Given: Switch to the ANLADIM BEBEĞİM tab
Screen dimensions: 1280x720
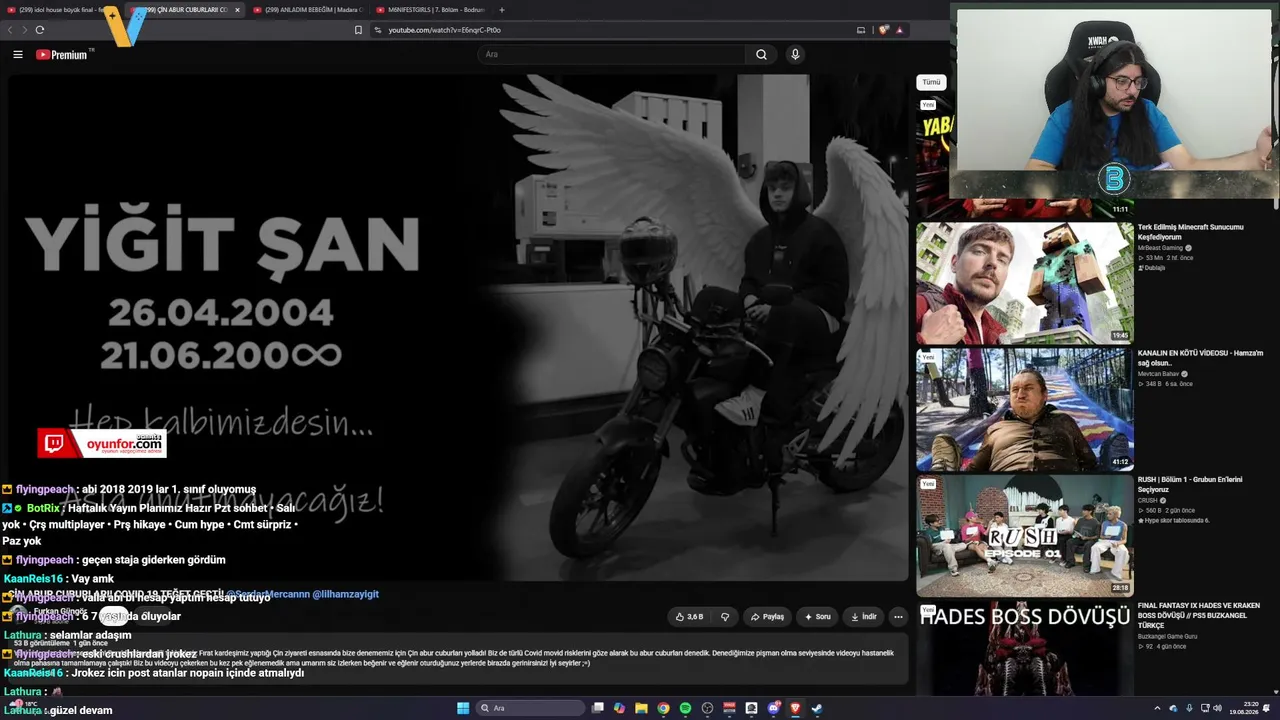Looking at the screenshot, I should pos(309,10).
